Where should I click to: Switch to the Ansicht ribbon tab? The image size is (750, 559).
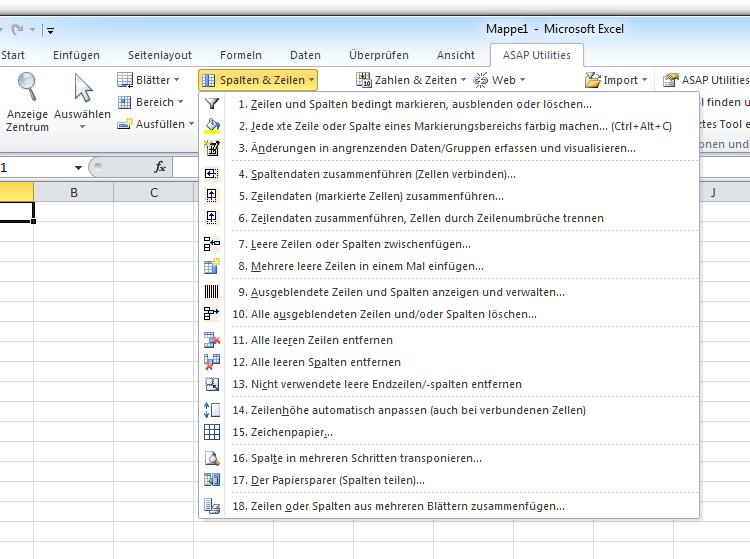tap(455, 55)
